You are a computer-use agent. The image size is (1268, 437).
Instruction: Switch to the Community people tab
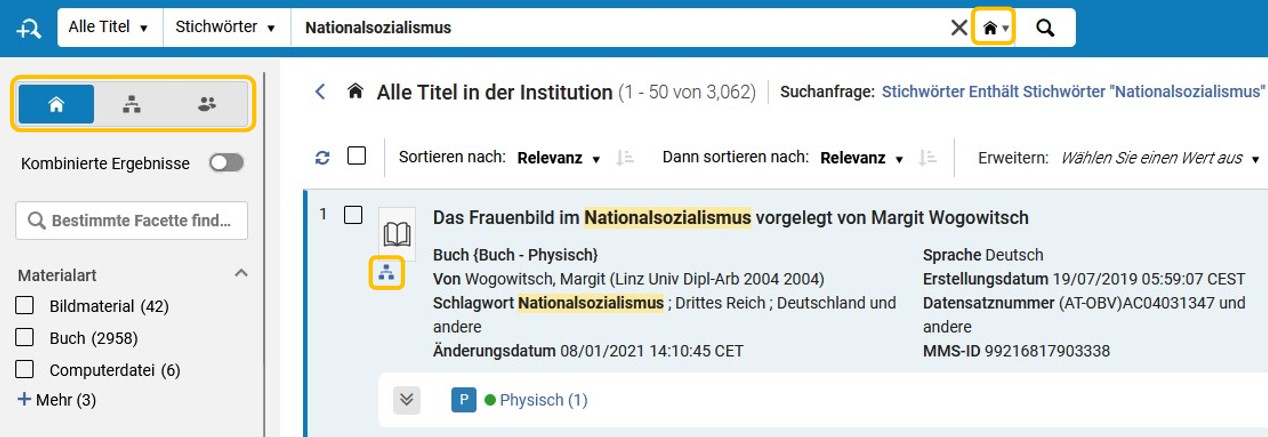(x=207, y=104)
